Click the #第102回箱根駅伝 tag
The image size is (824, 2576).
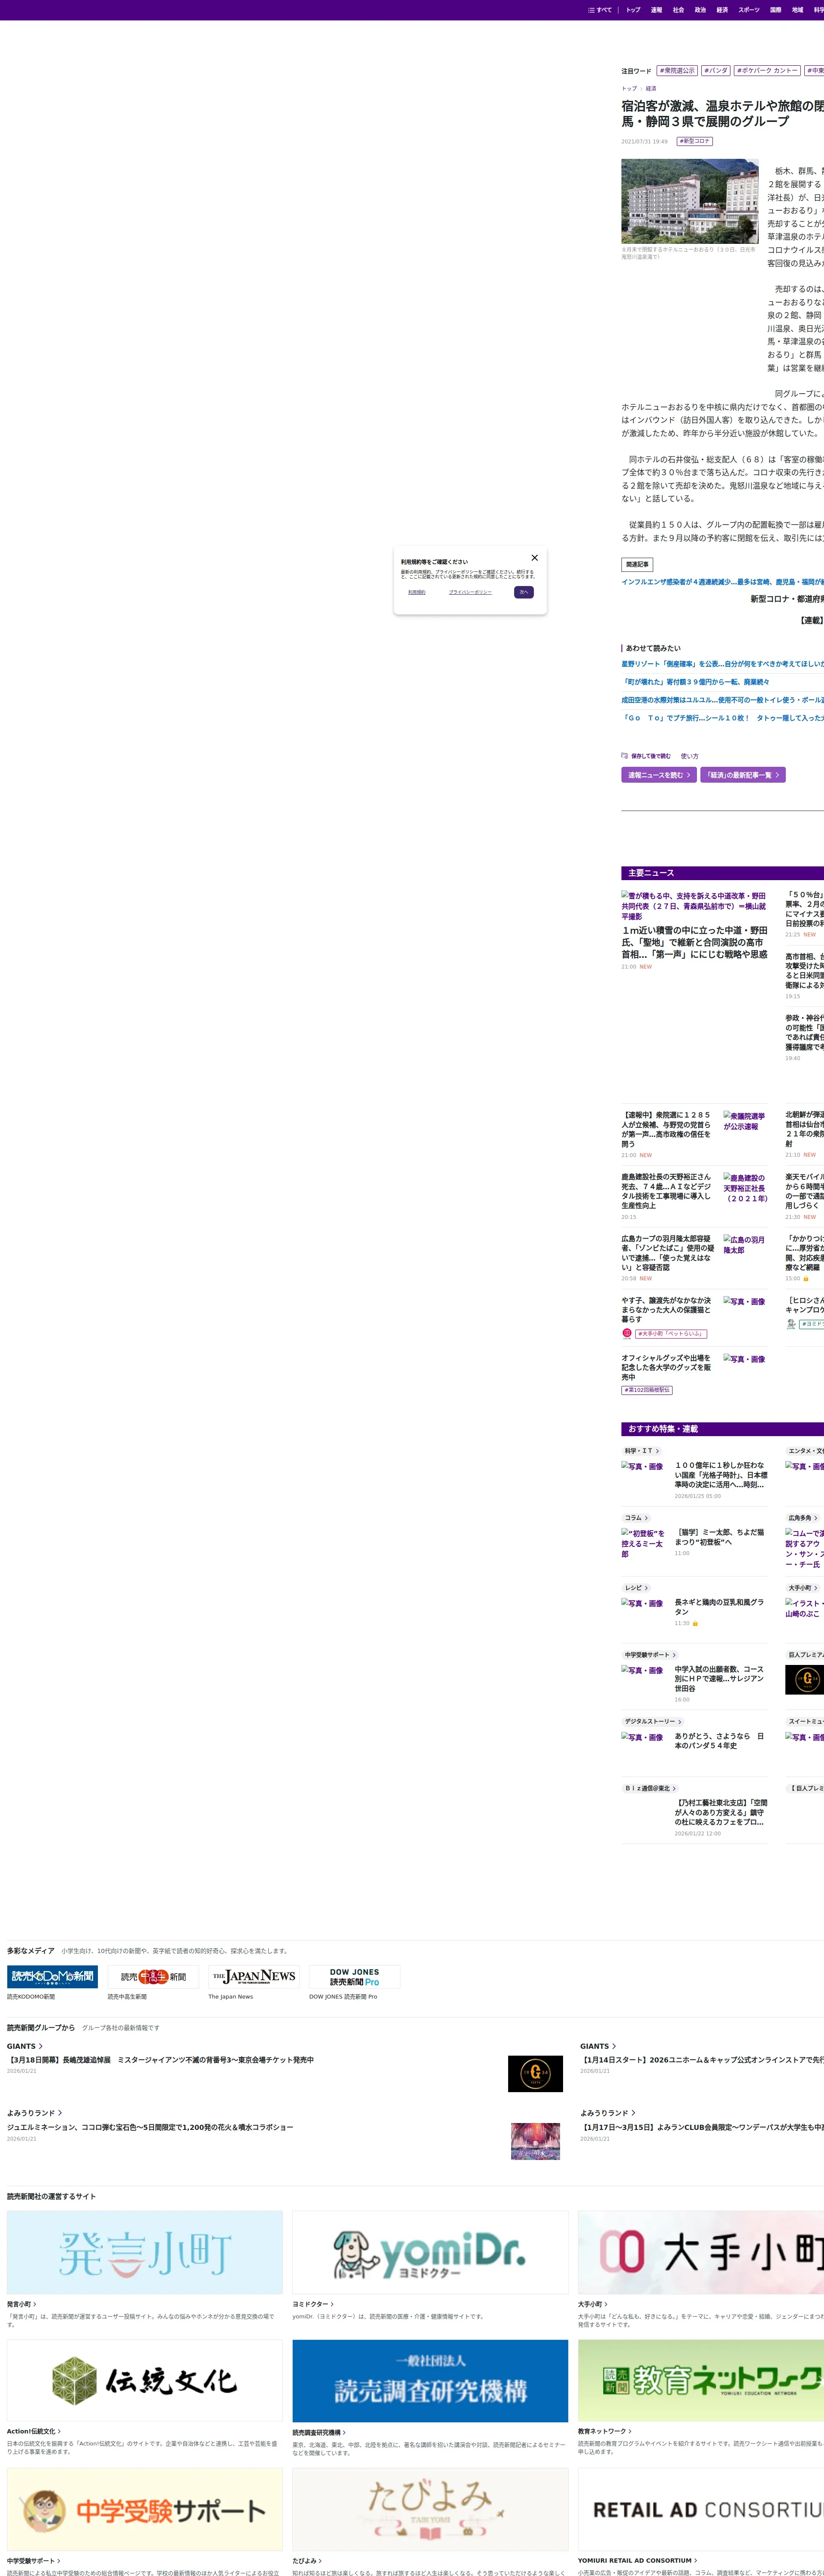pyautogui.click(x=647, y=1390)
